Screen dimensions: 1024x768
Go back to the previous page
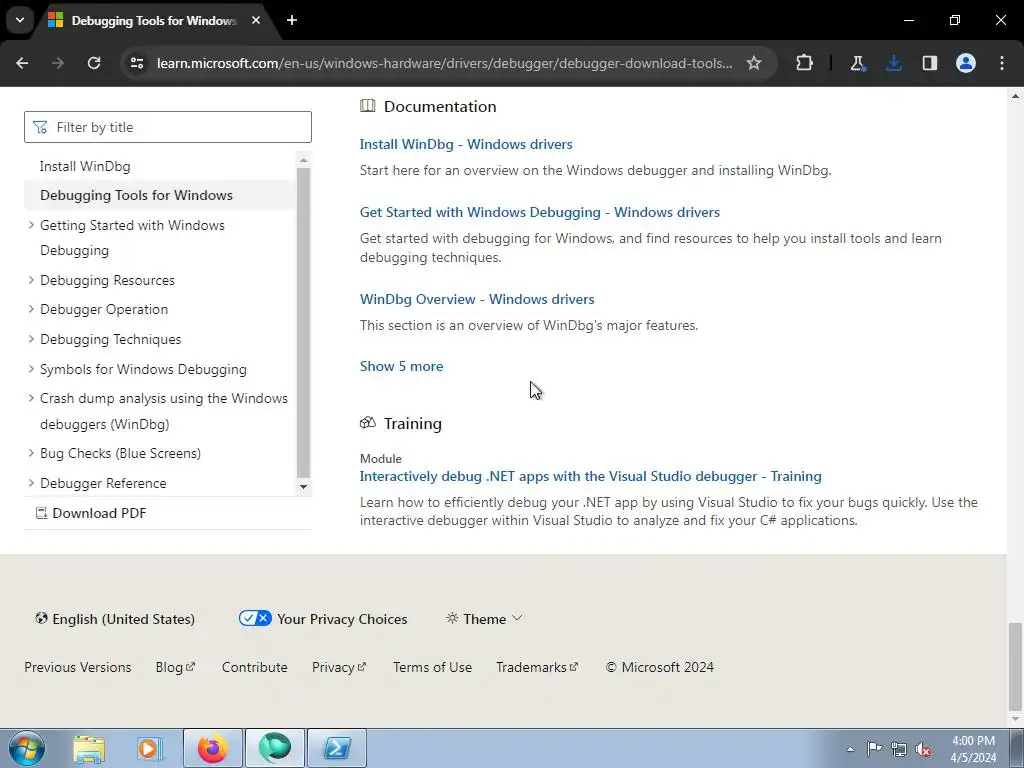tap(22, 63)
